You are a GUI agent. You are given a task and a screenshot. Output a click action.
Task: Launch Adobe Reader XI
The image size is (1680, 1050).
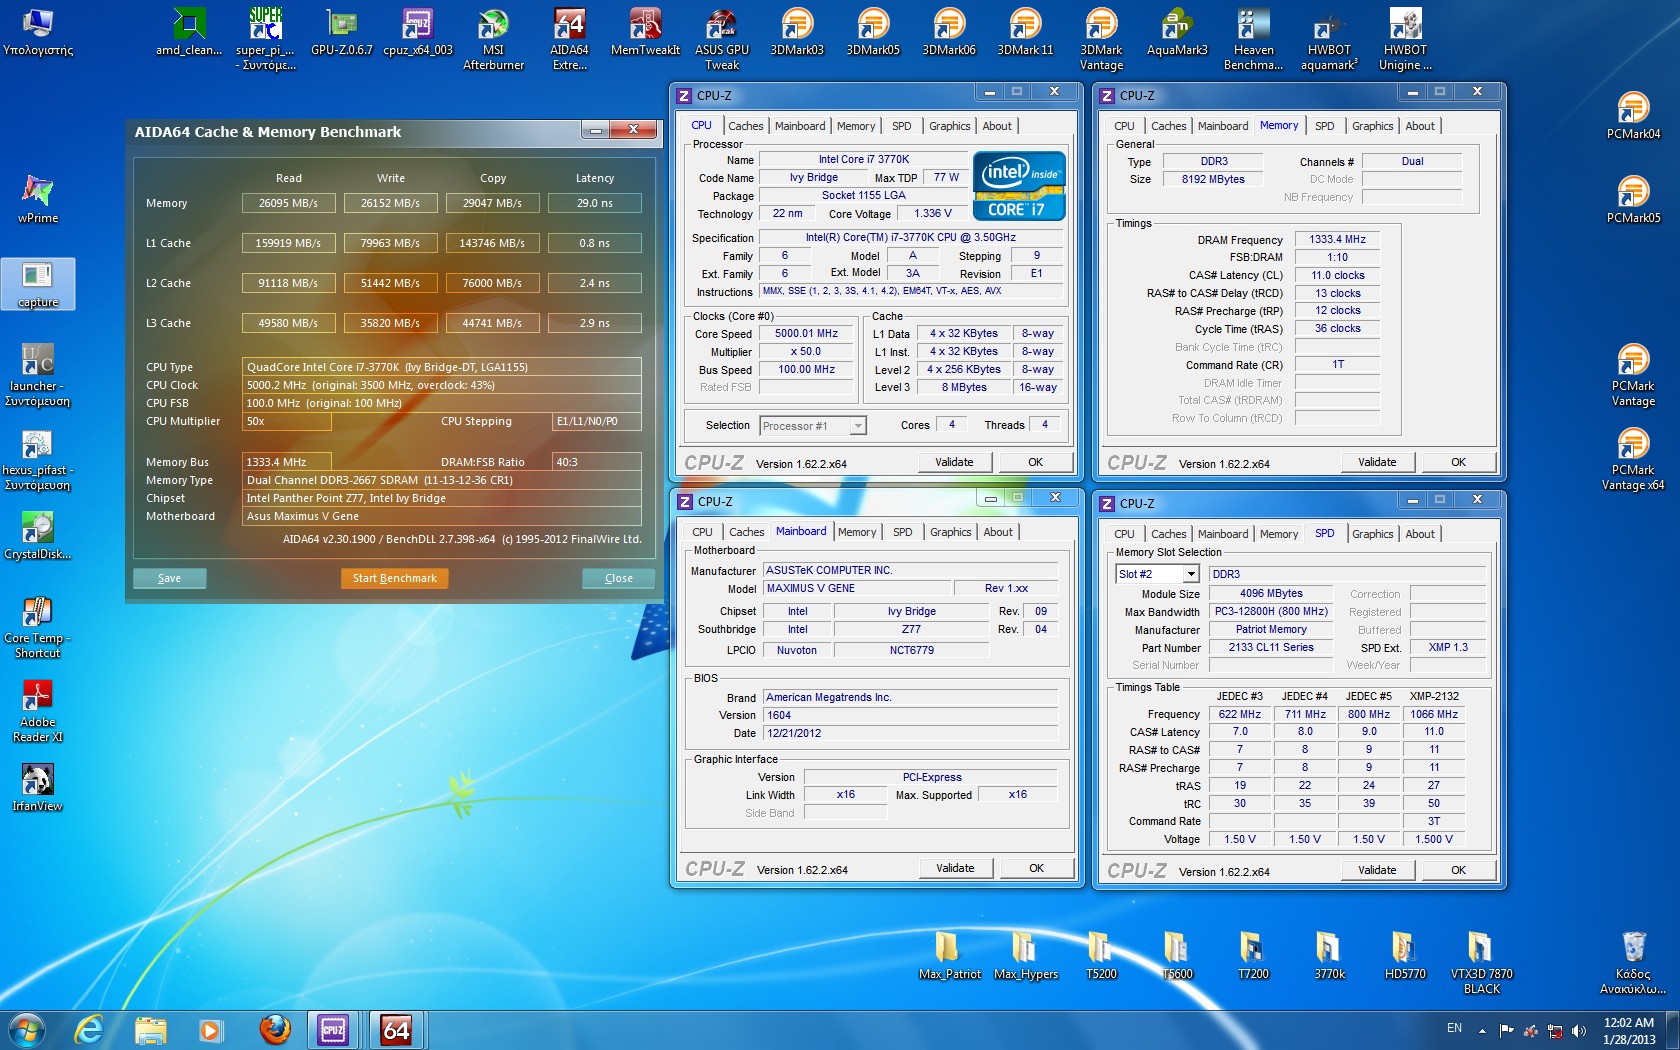37,711
